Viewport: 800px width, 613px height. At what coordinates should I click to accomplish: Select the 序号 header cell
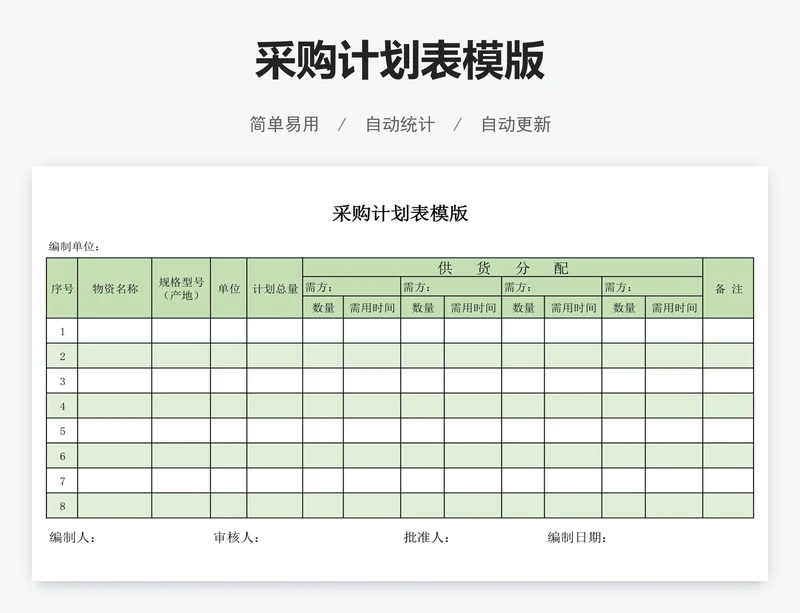click(x=62, y=288)
